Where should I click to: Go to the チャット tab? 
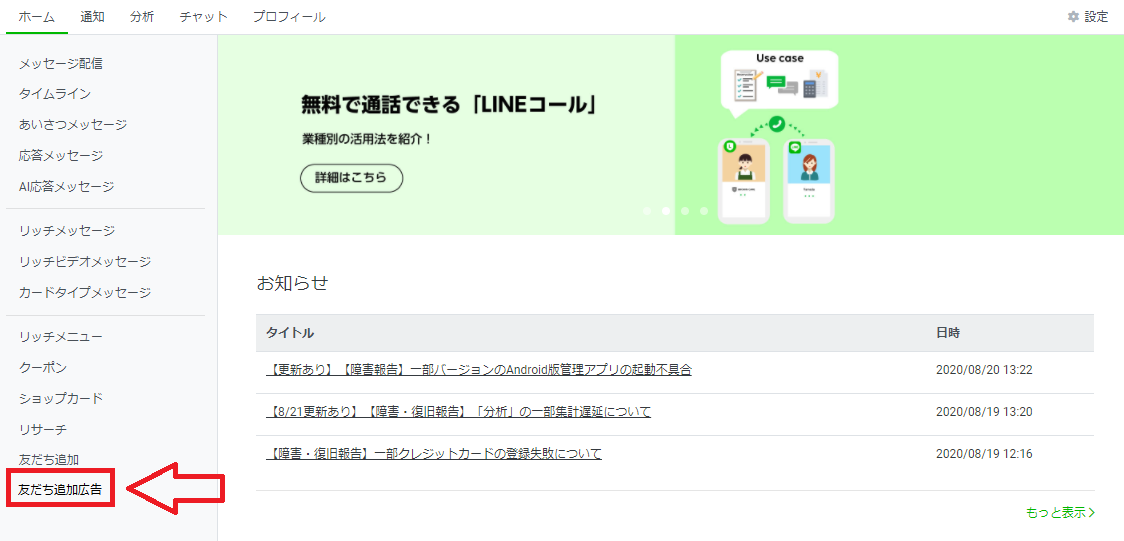coord(204,17)
